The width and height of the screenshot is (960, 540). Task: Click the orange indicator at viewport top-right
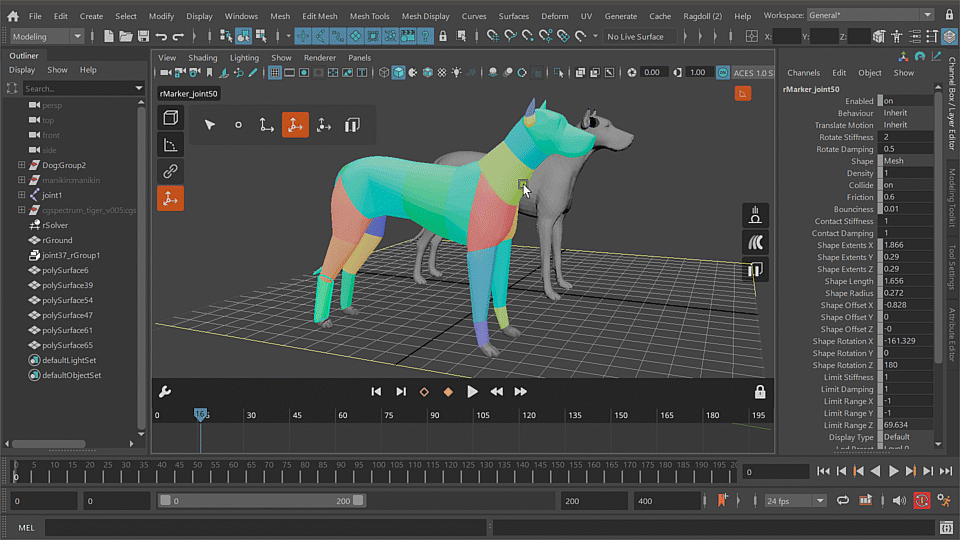[743, 94]
